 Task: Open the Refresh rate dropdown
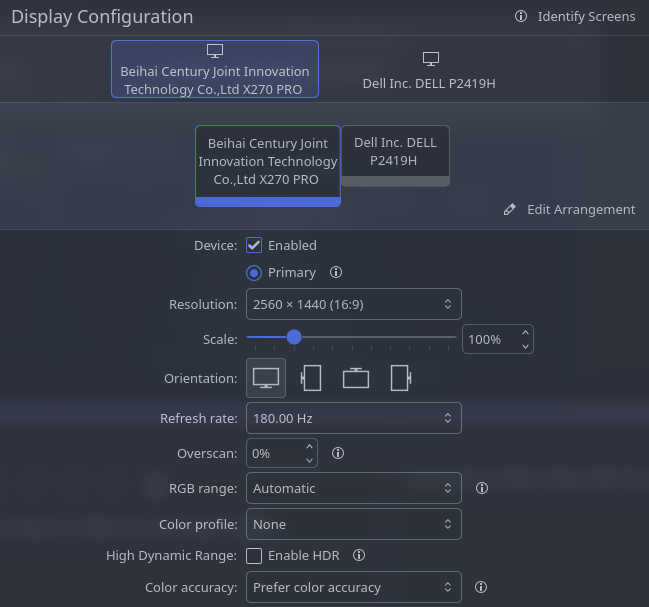click(x=353, y=418)
